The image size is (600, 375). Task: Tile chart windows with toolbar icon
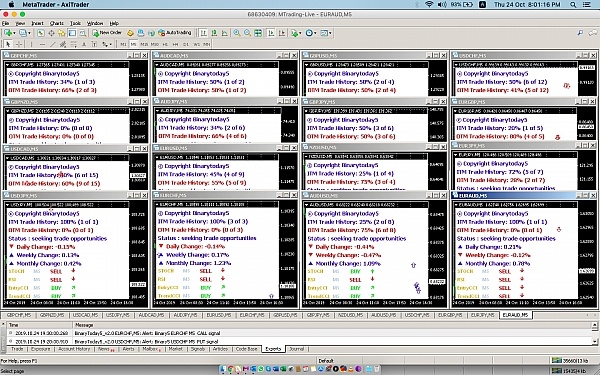258,33
